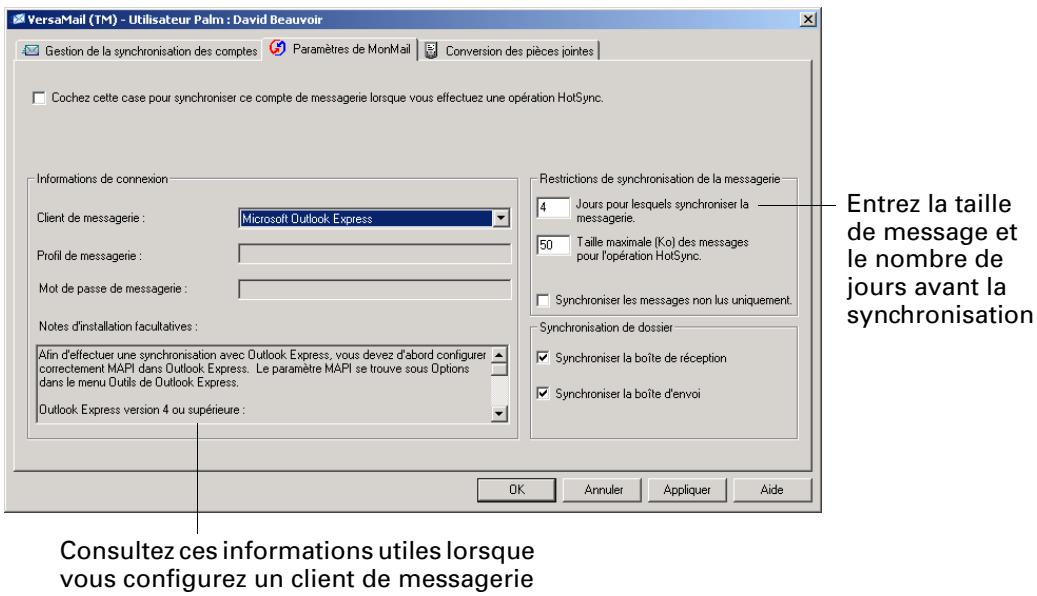Click the envelope icon on the accounts tab
The height and width of the screenshot is (596, 1037).
30,50
